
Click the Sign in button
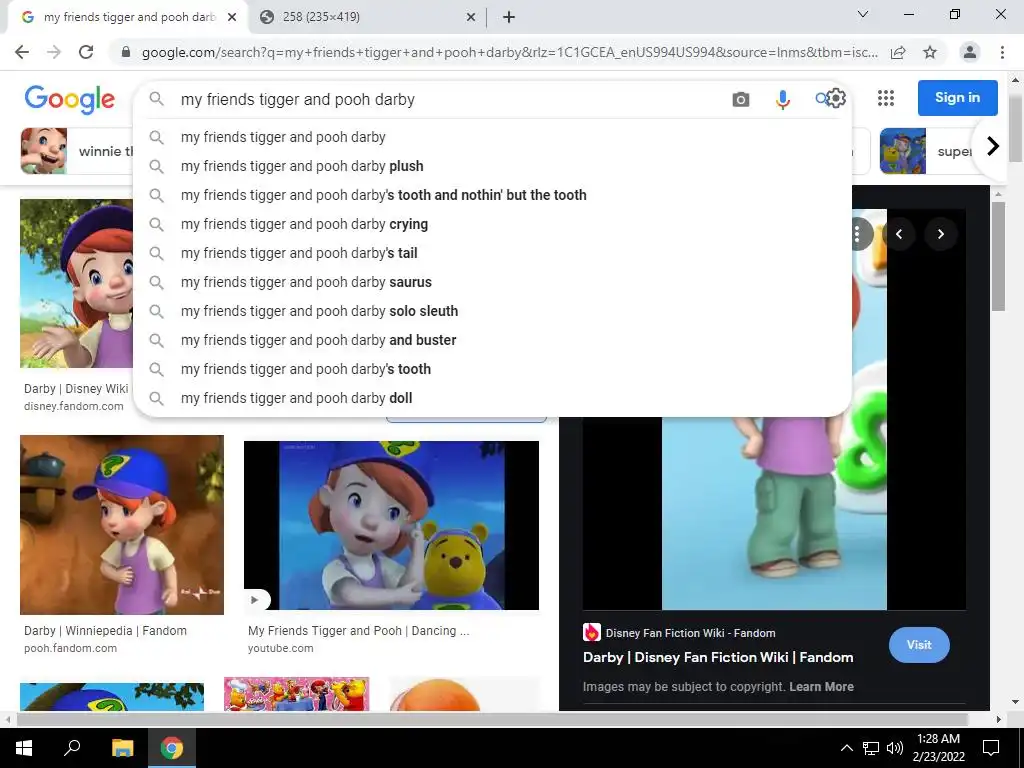pos(957,97)
